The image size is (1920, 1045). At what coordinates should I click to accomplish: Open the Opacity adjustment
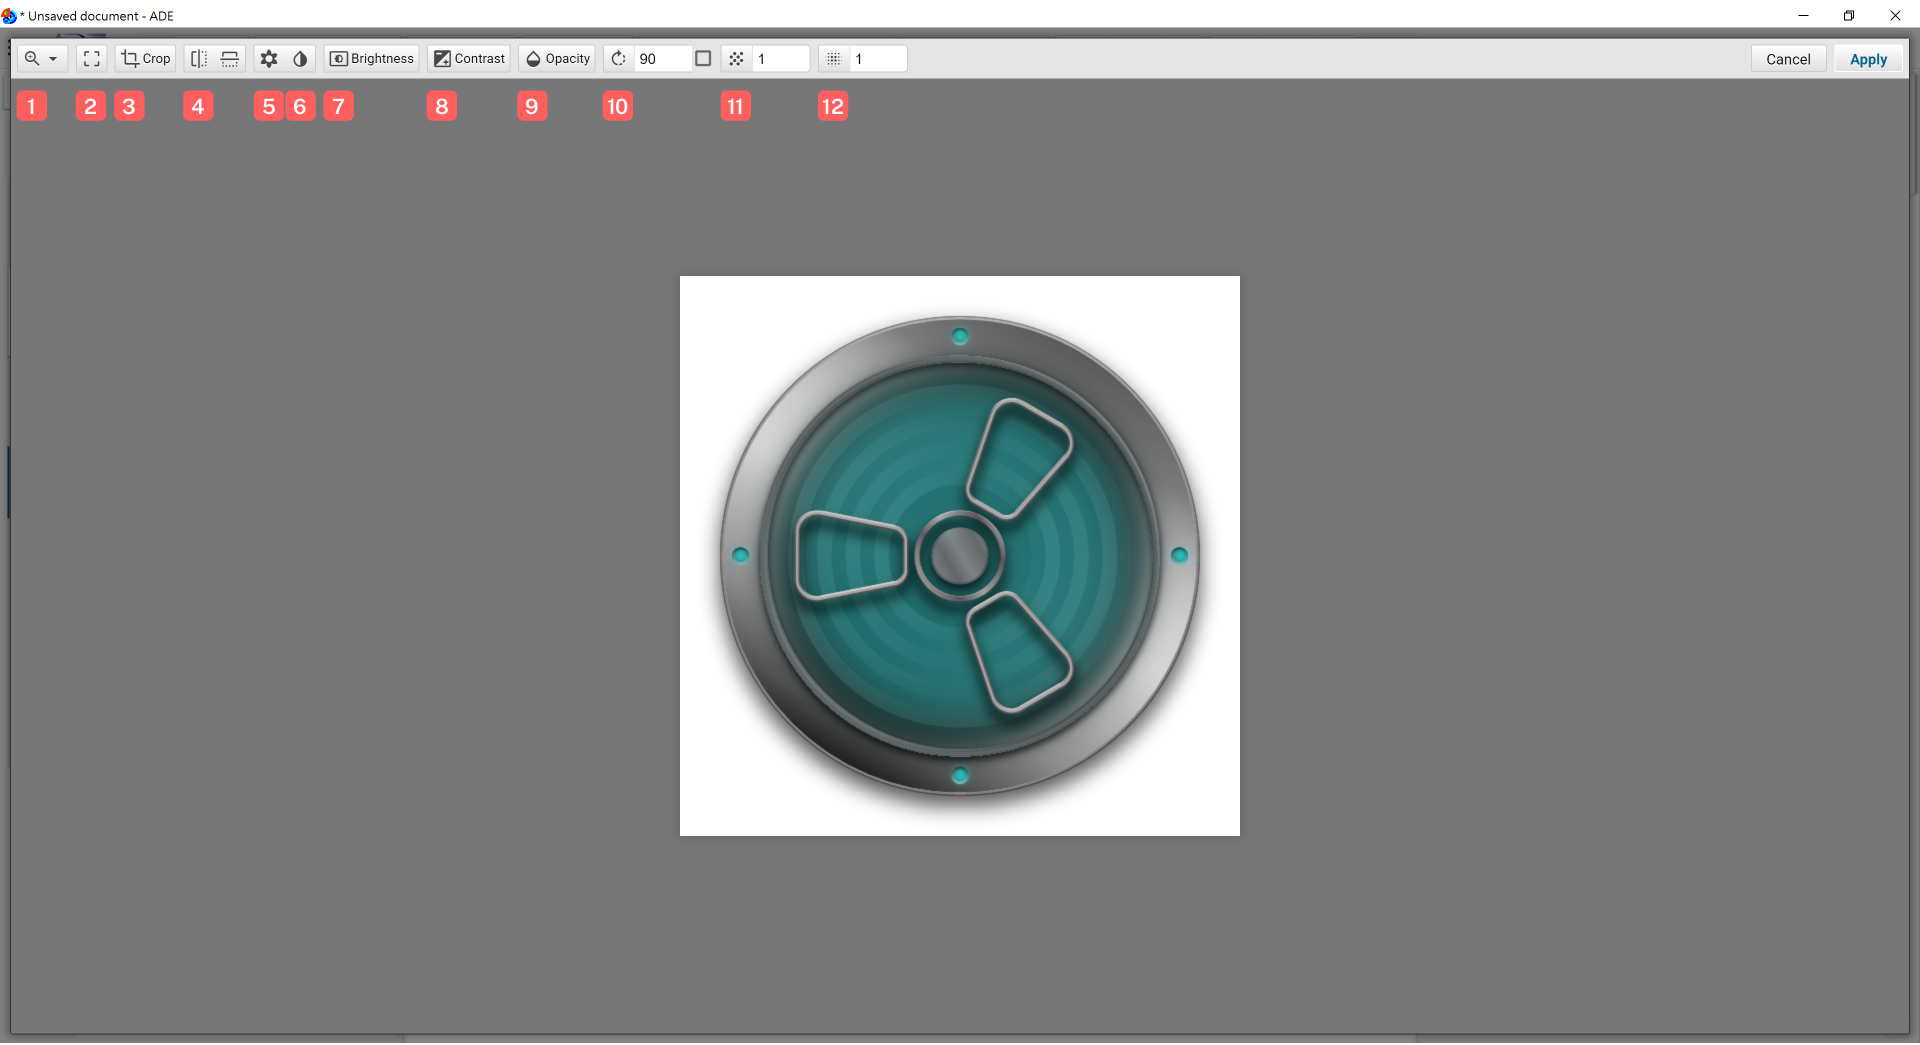click(x=558, y=59)
